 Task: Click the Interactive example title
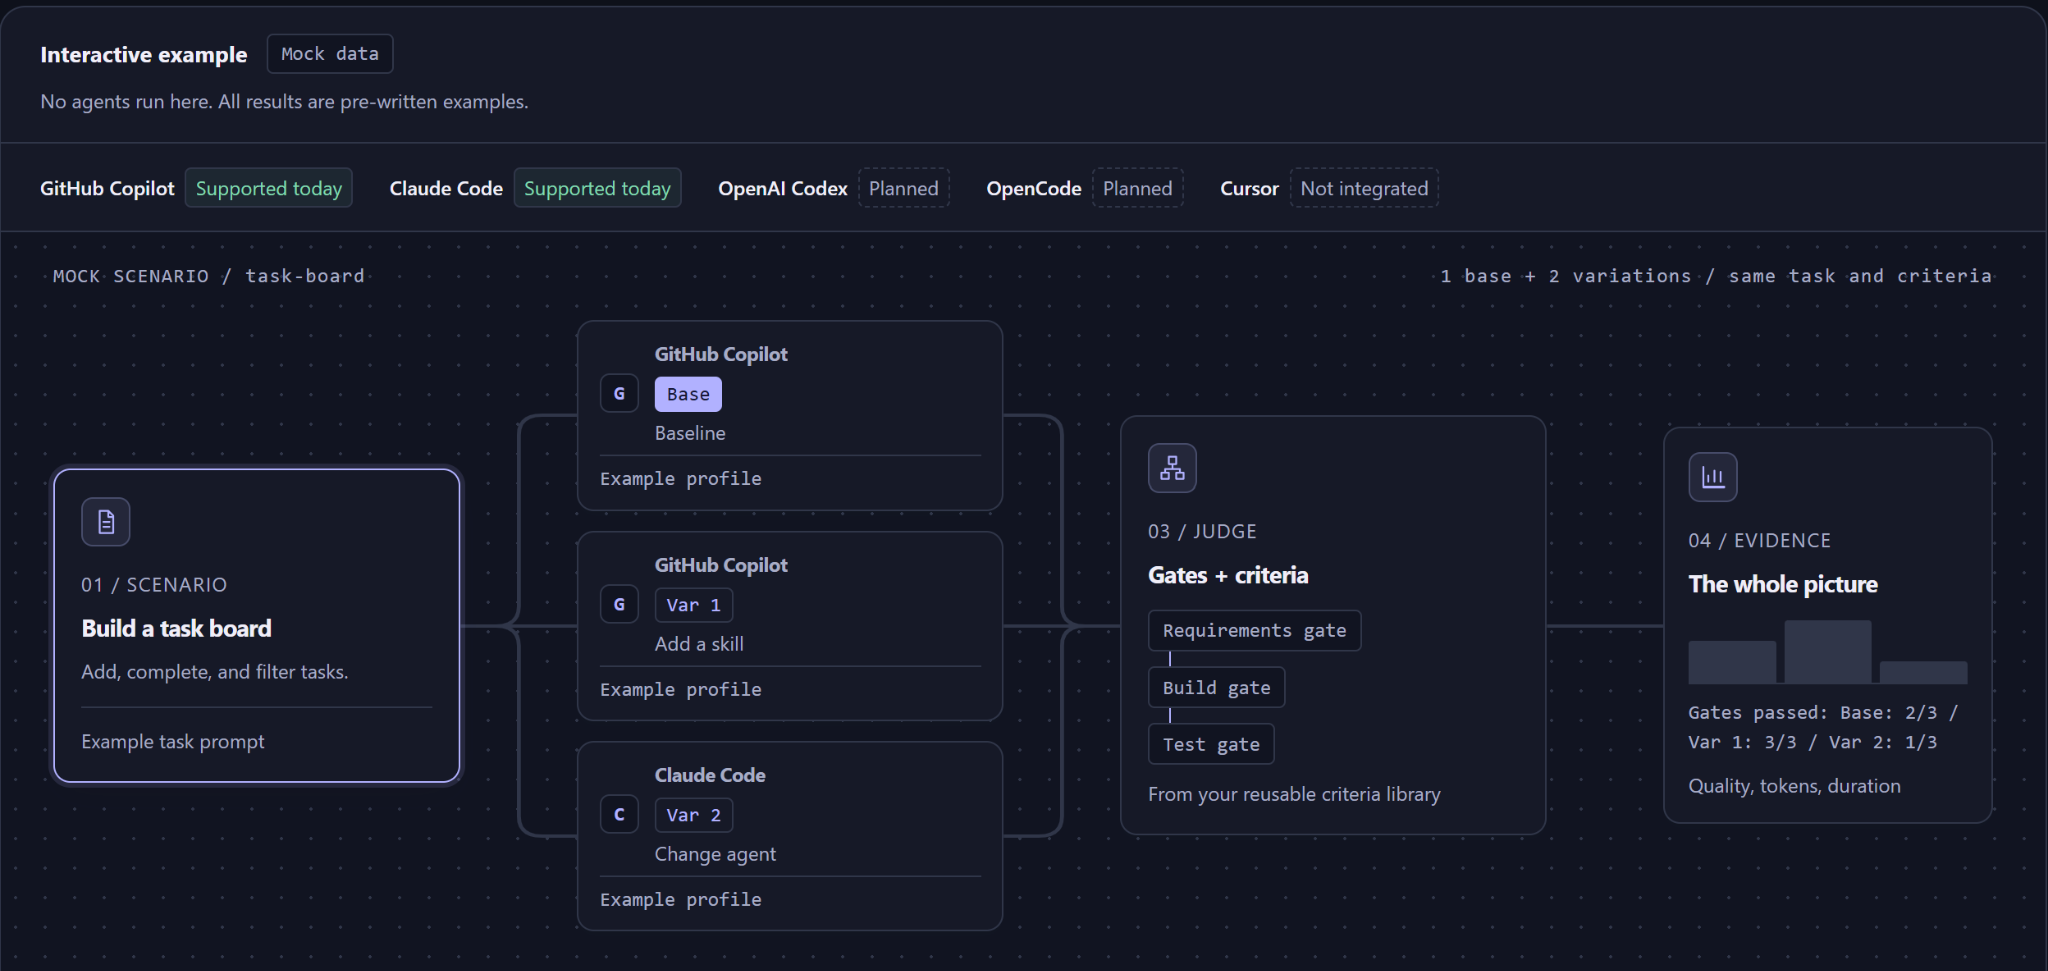tap(144, 55)
